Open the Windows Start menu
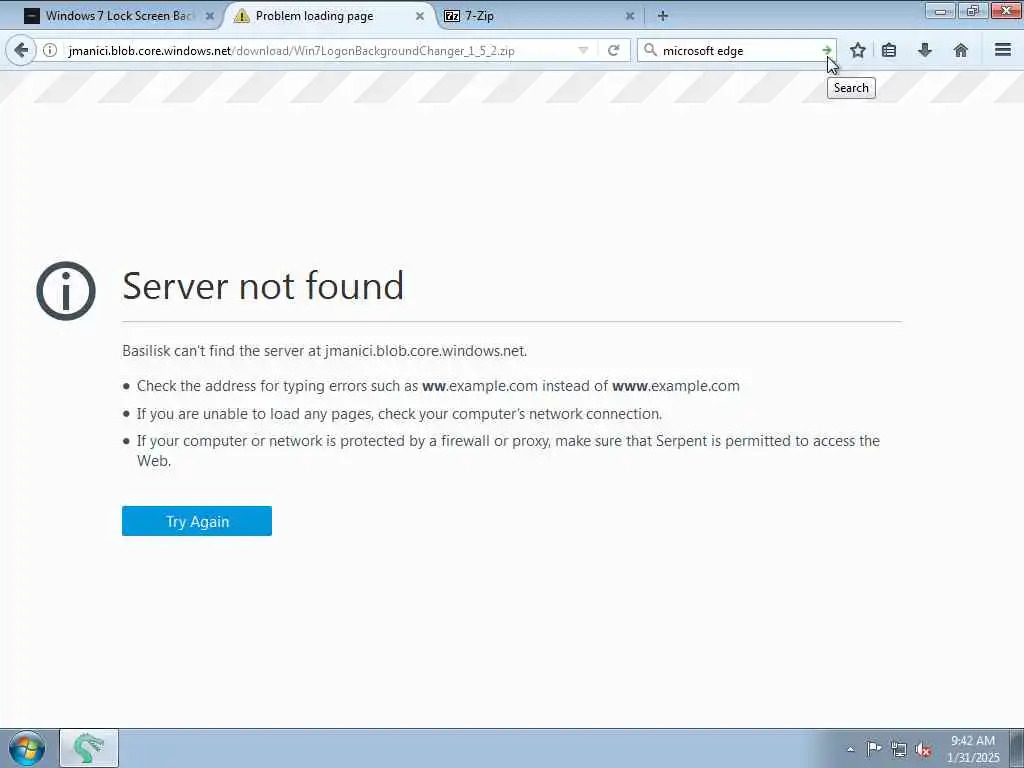Image resolution: width=1024 pixels, height=768 pixels. coord(27,748)
